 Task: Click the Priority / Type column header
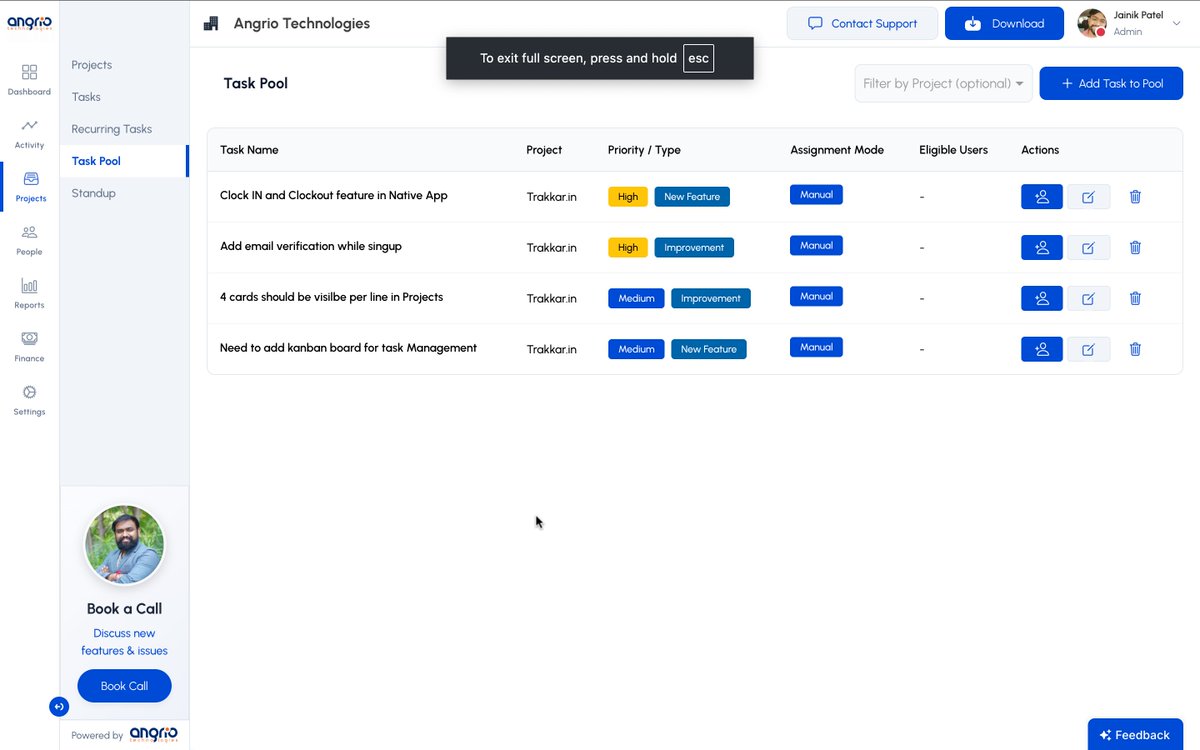coord(644,150)
